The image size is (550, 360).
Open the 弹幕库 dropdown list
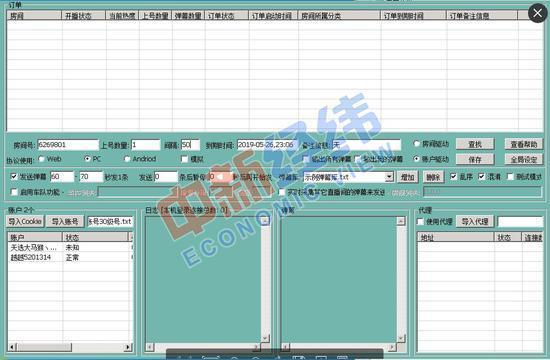pyautogui.click(x=389, y=177)
